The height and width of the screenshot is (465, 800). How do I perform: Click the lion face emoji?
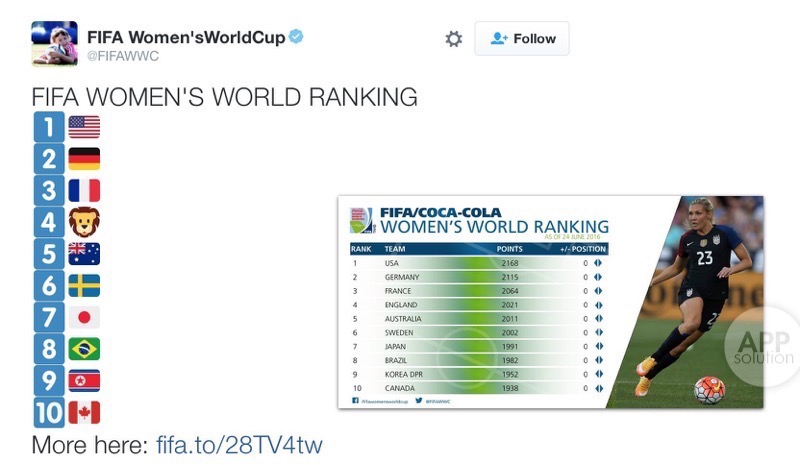[x=84, y=222]
